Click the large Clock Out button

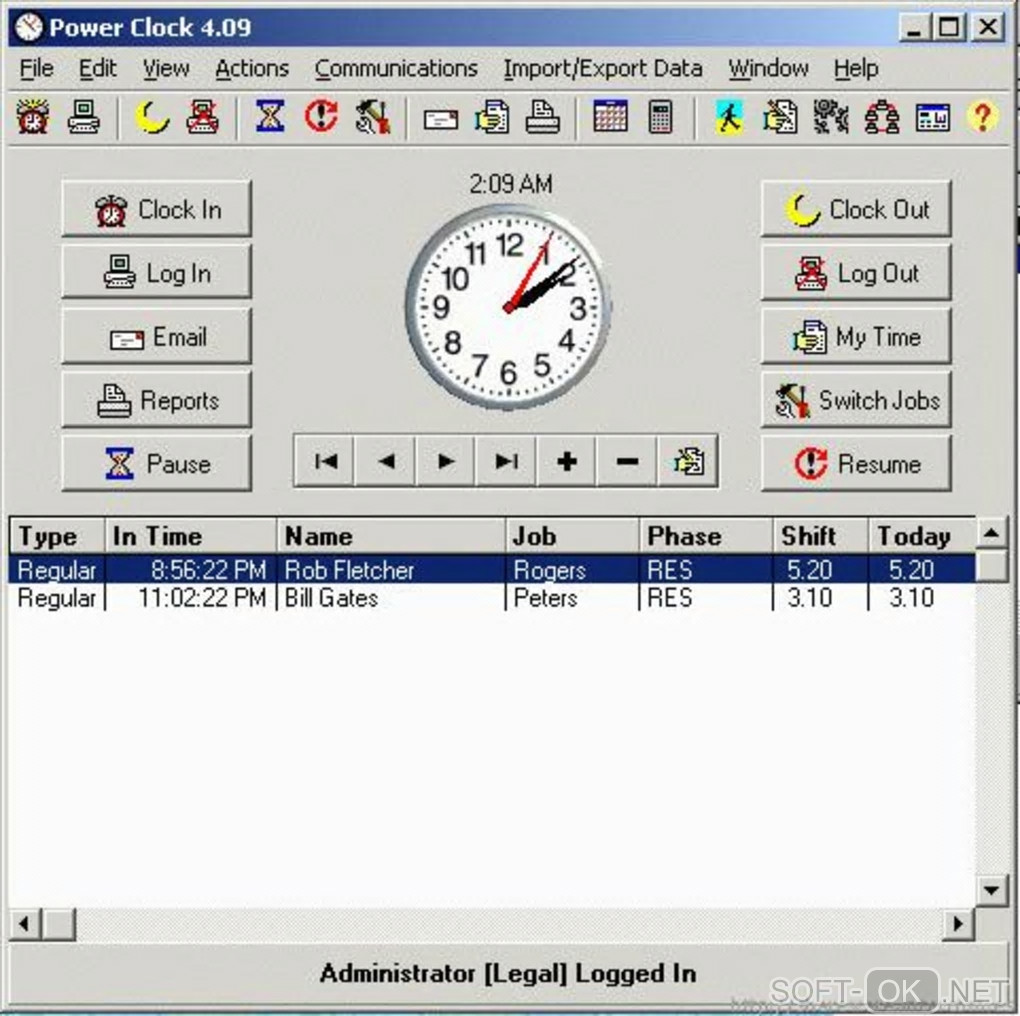855,209
